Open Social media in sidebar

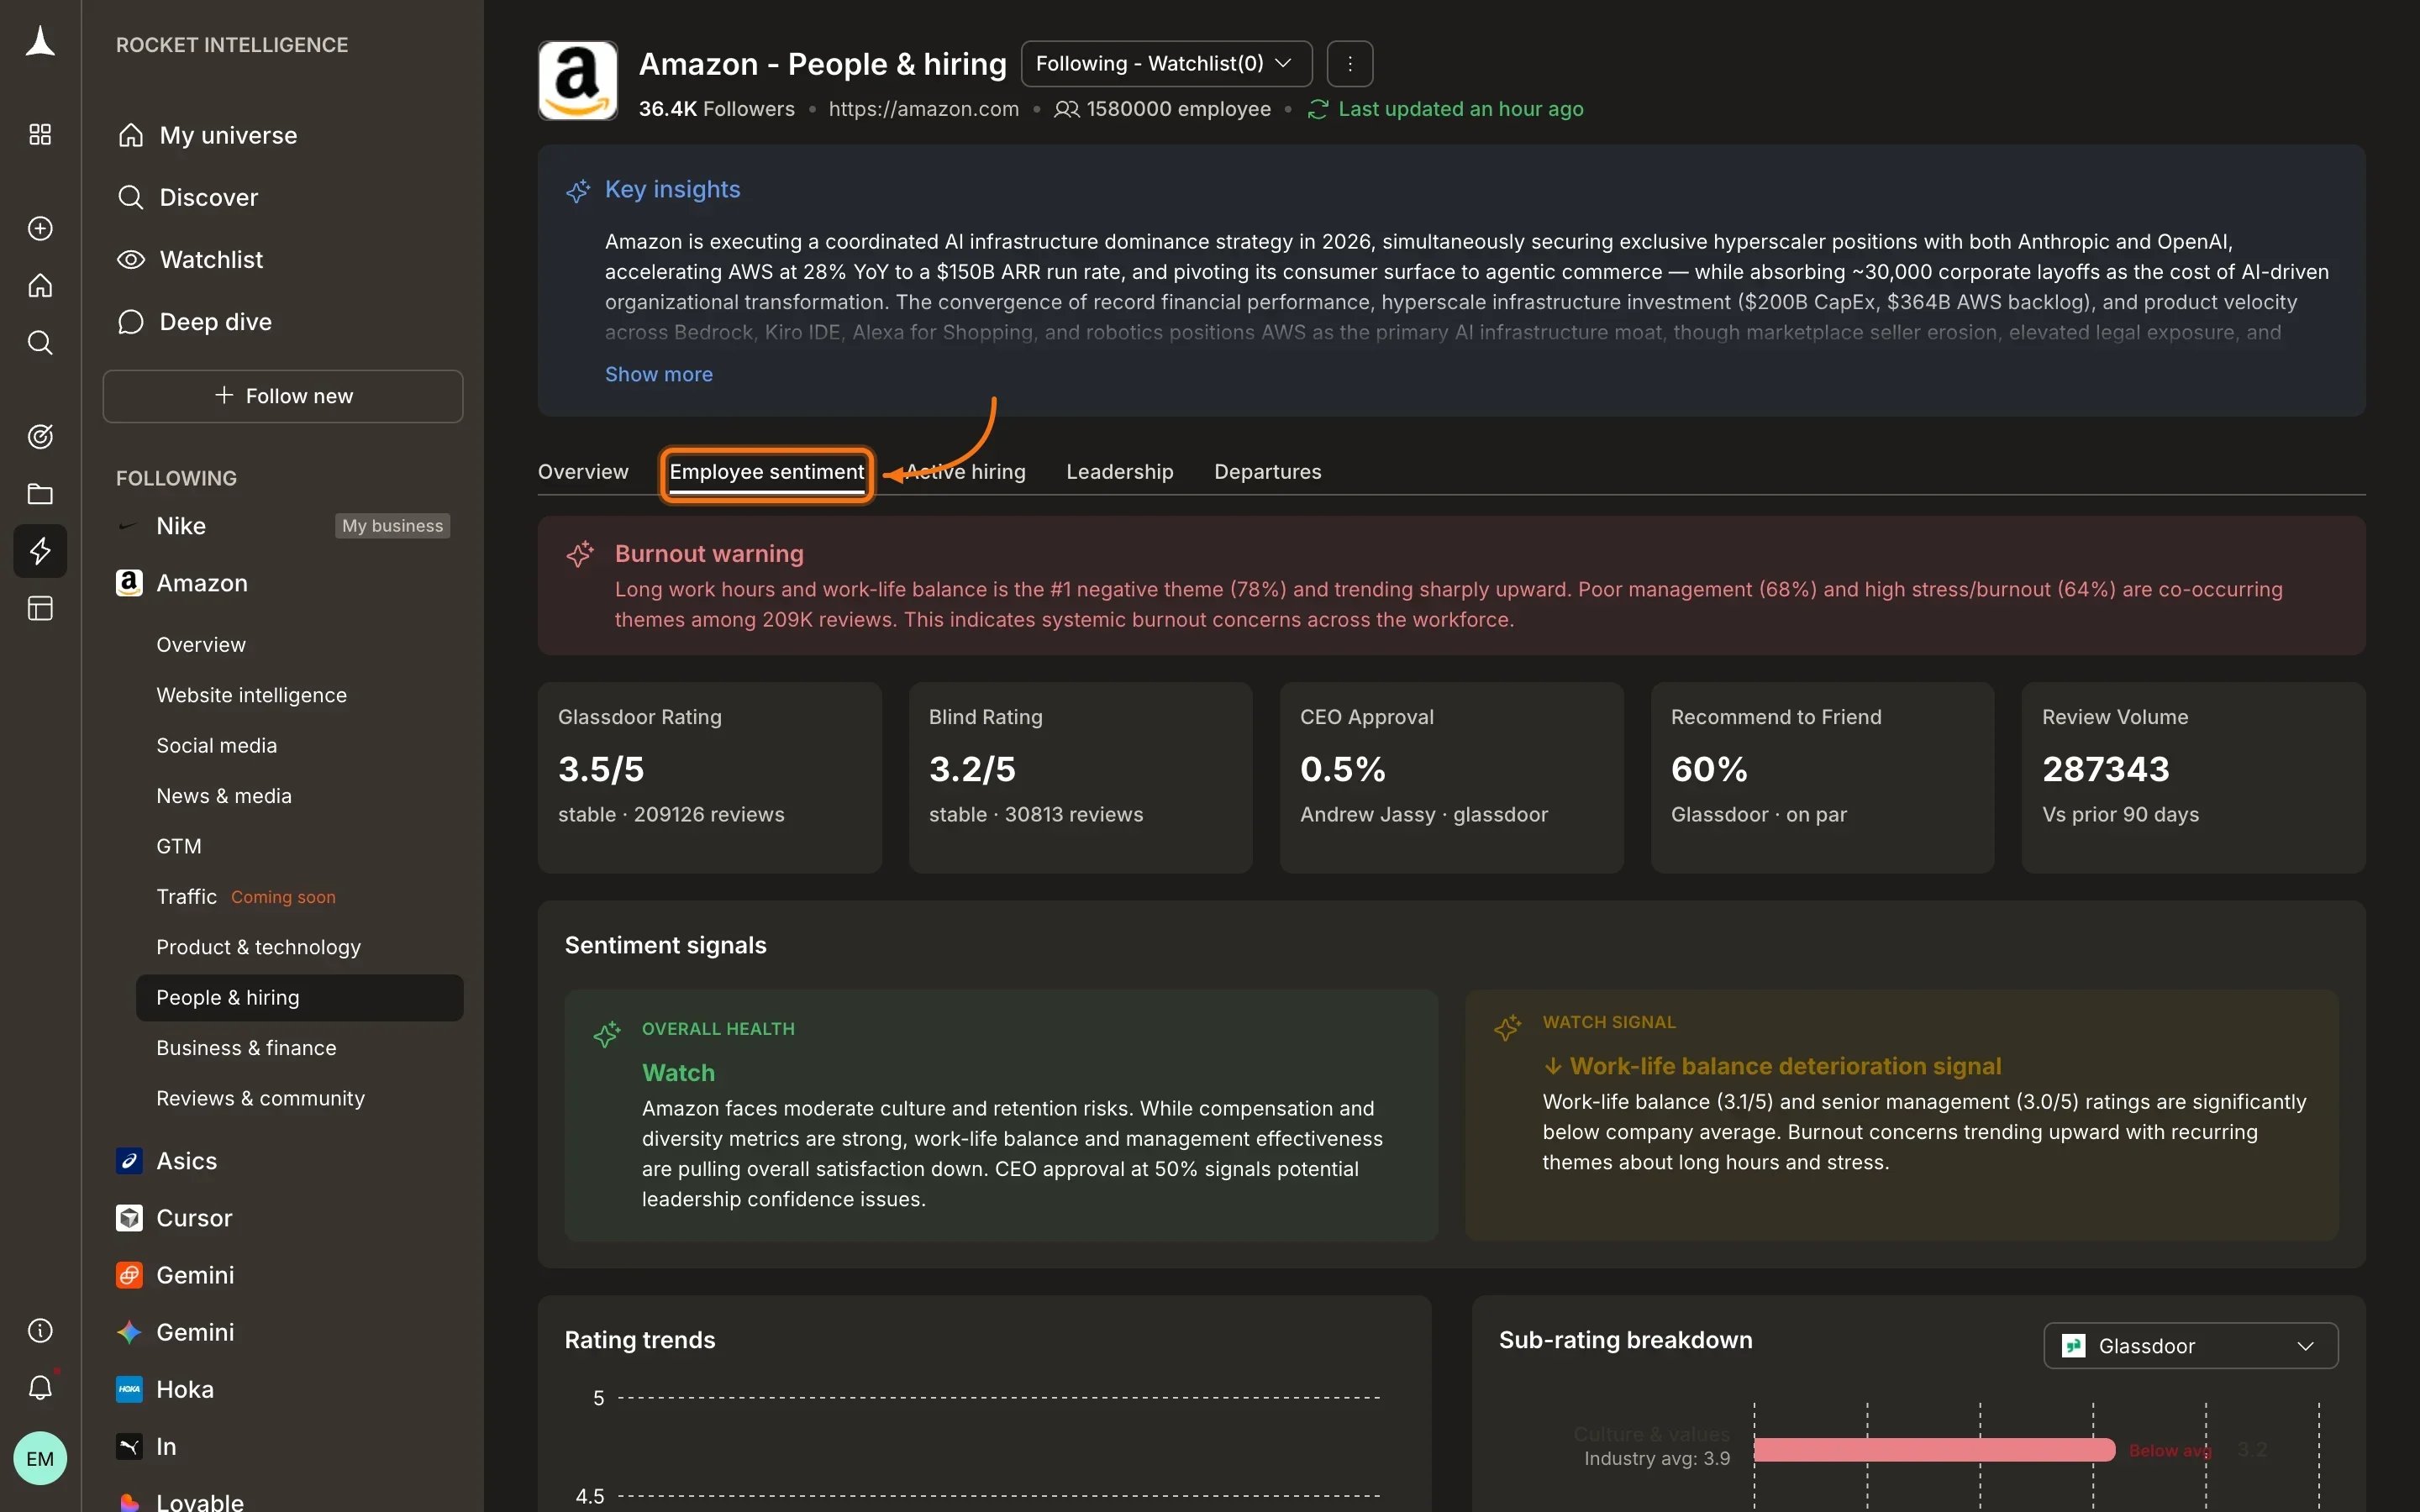[217, 746]
